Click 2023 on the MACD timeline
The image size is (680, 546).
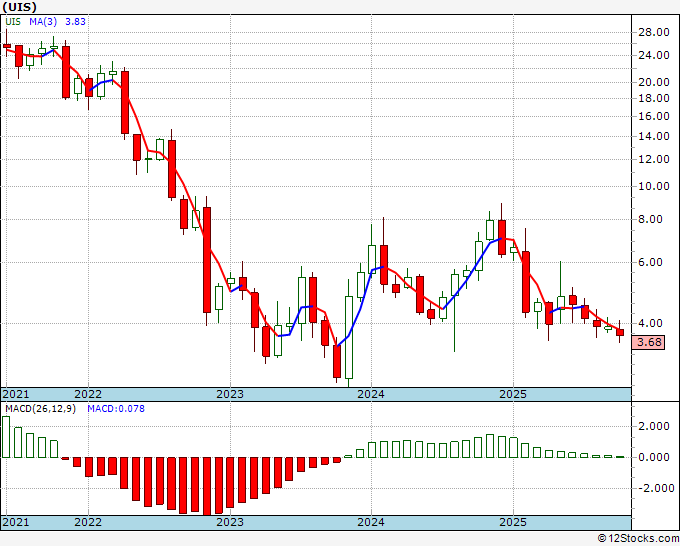[230, 522]
